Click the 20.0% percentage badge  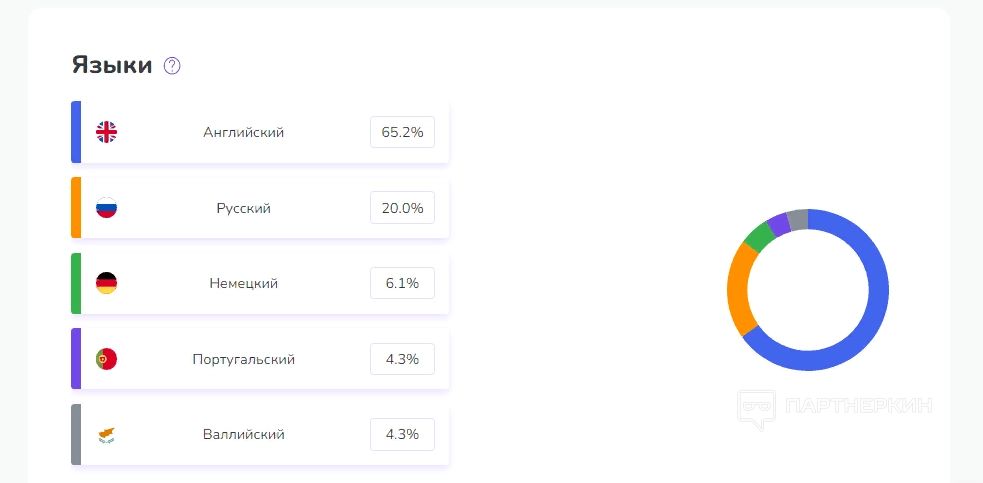pos(402,208)
